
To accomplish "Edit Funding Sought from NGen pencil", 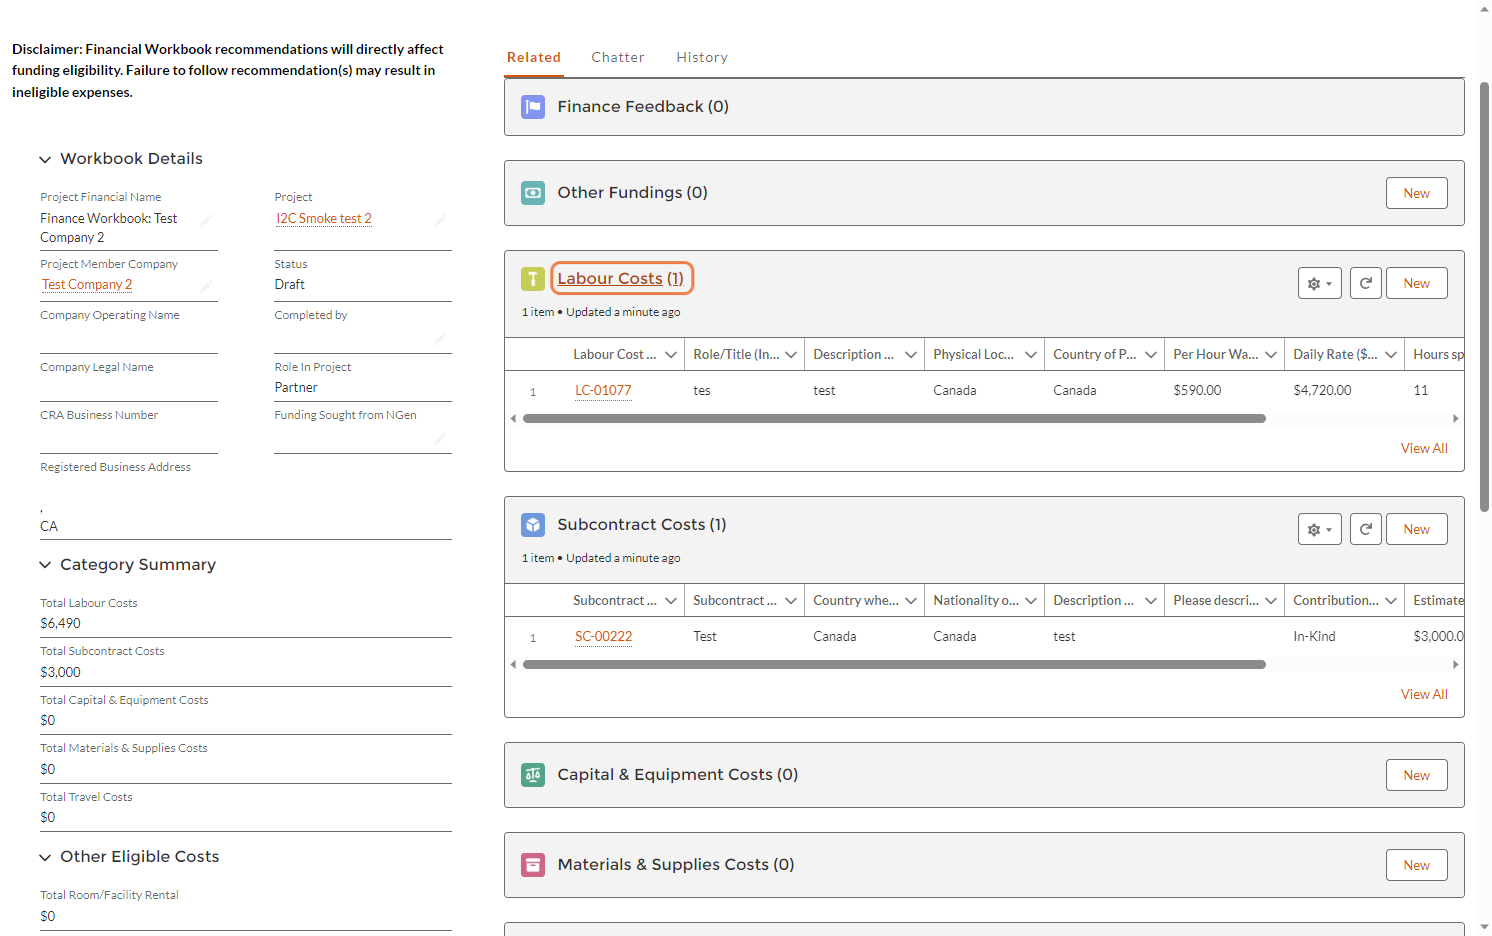I will 440,439.
